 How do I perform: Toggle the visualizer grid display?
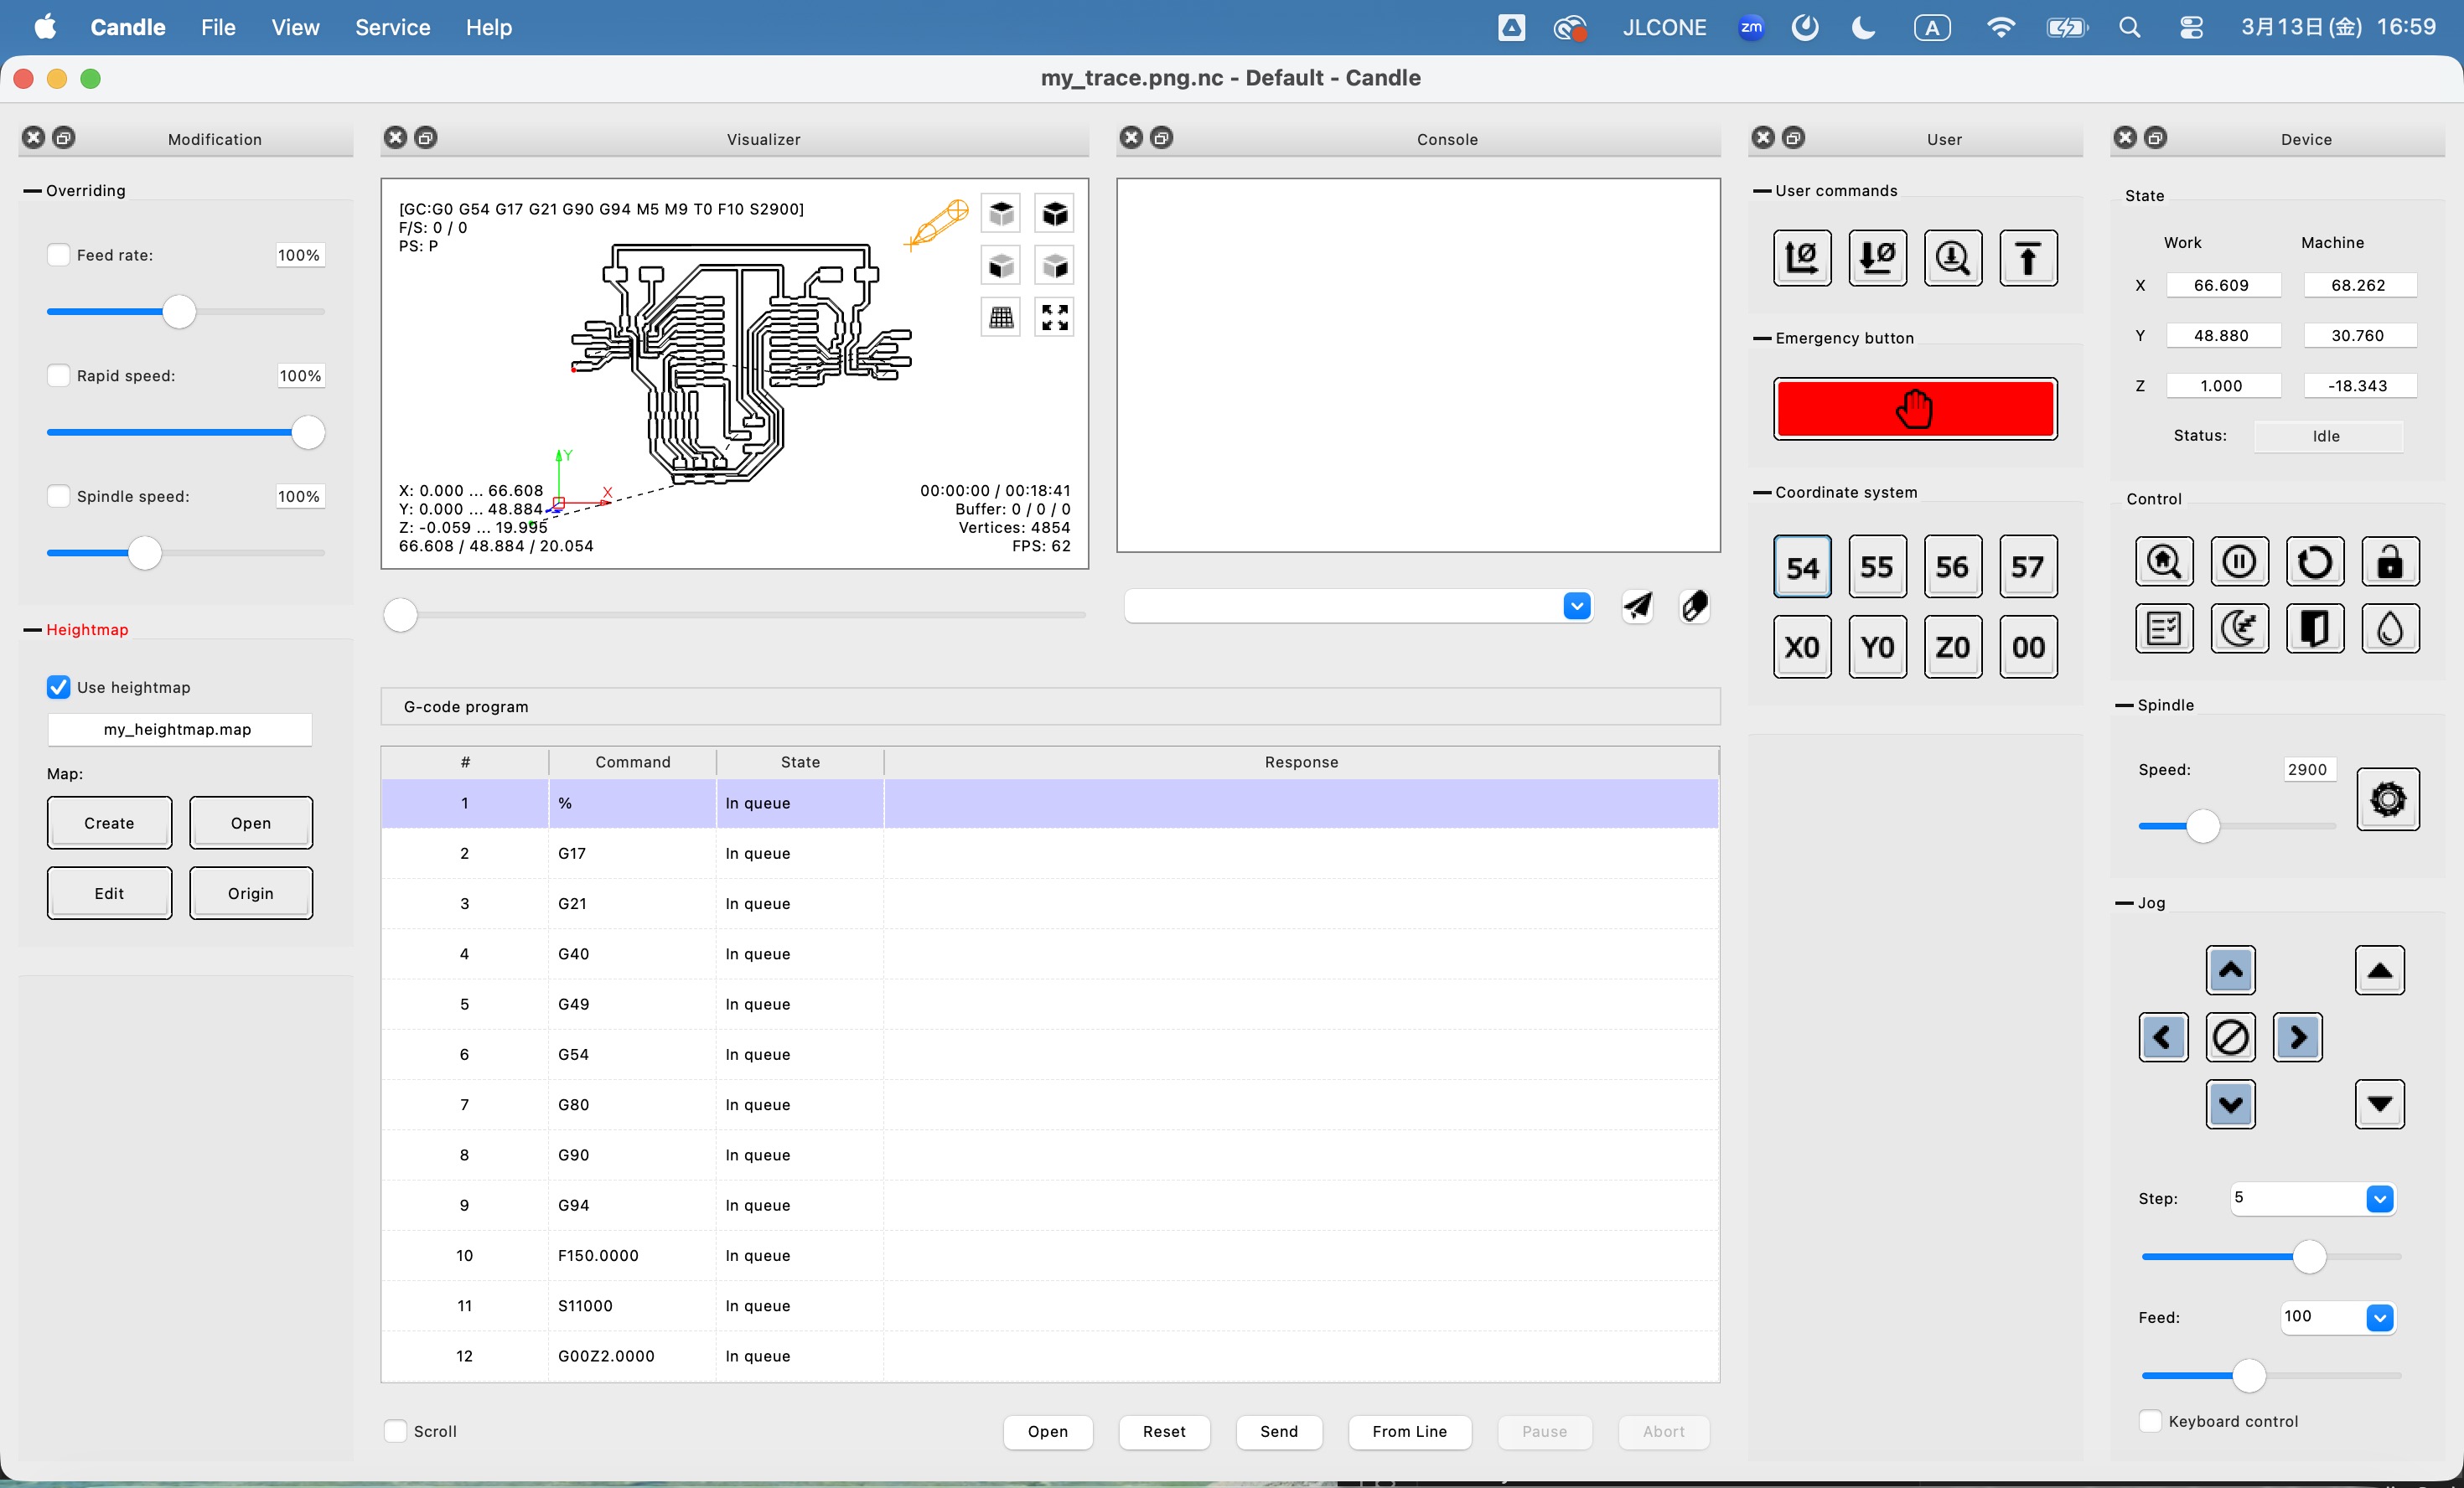[x=1001, y=317]
